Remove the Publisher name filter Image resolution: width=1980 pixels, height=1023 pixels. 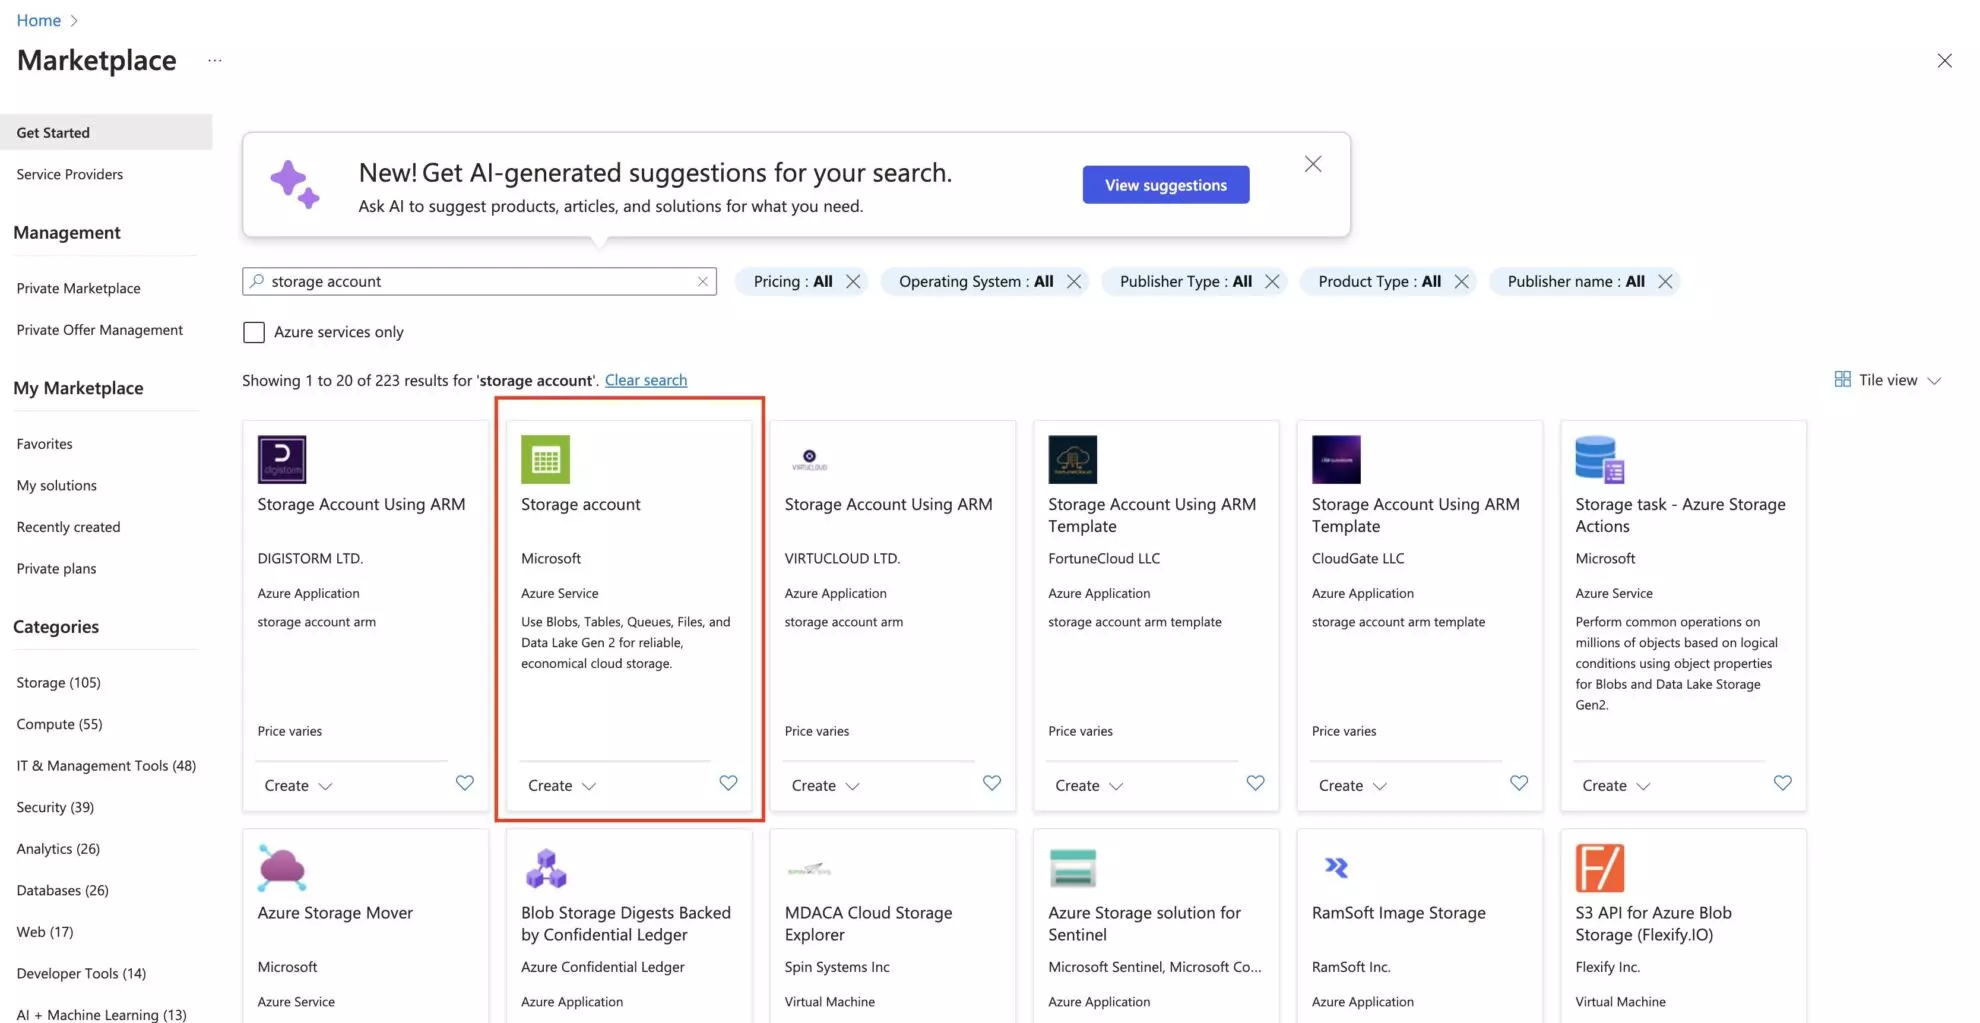pos(1665,282)
